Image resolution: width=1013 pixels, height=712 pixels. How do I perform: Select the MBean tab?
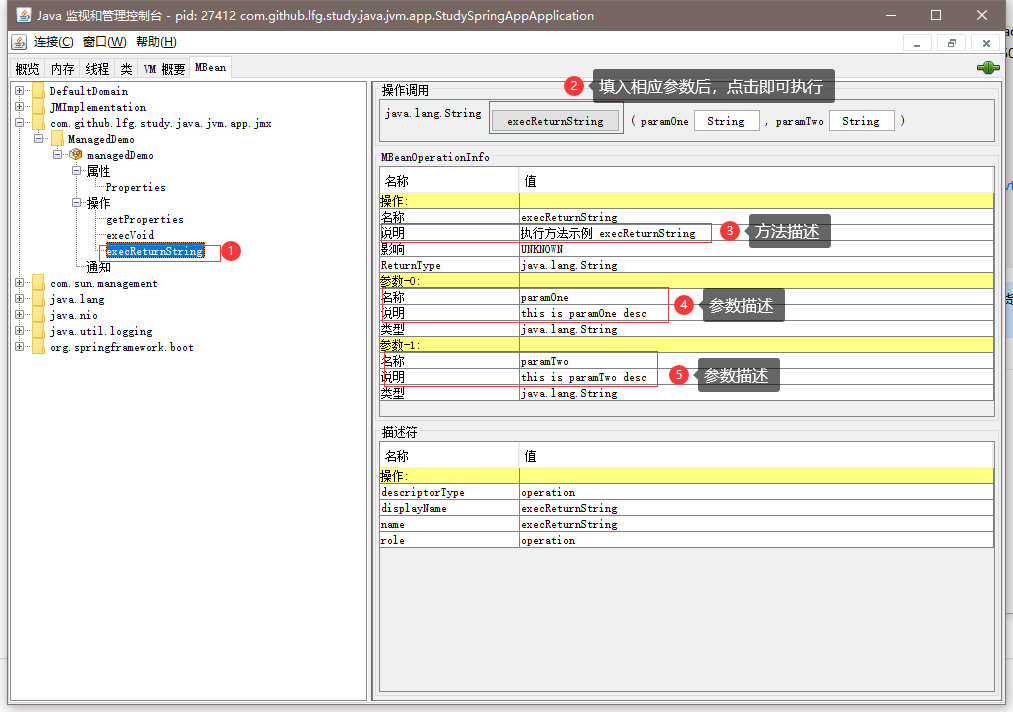[211, 67]
